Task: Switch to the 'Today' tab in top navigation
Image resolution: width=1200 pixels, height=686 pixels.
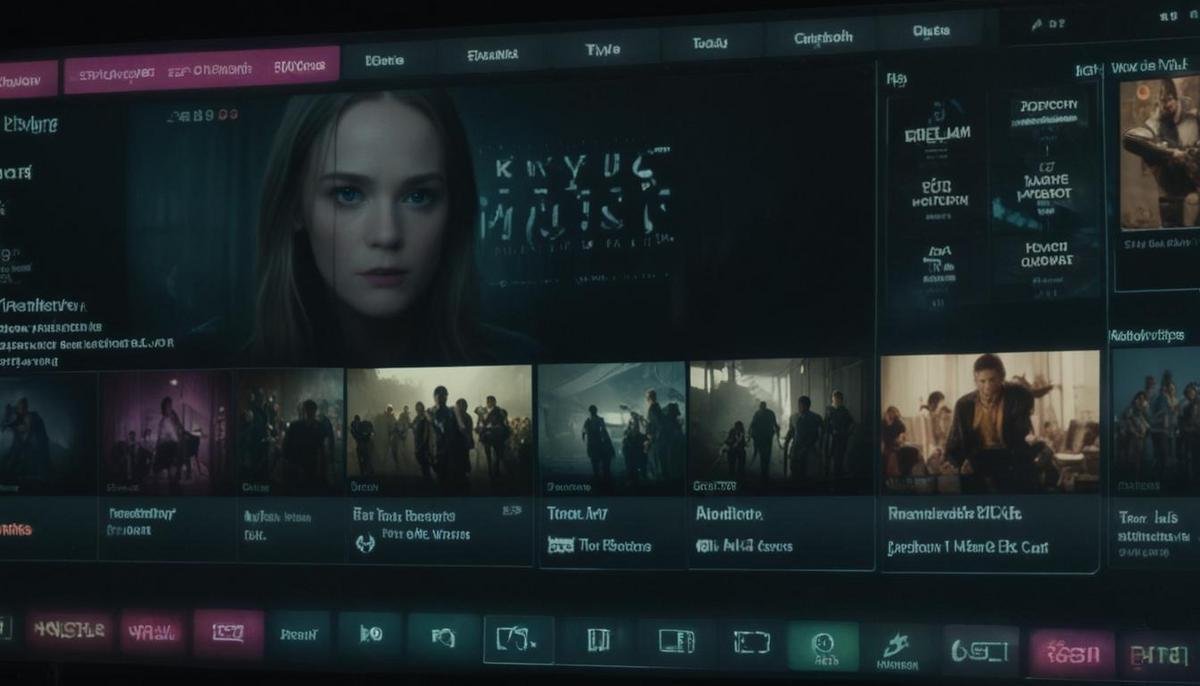Action: [x=709, y=44]
